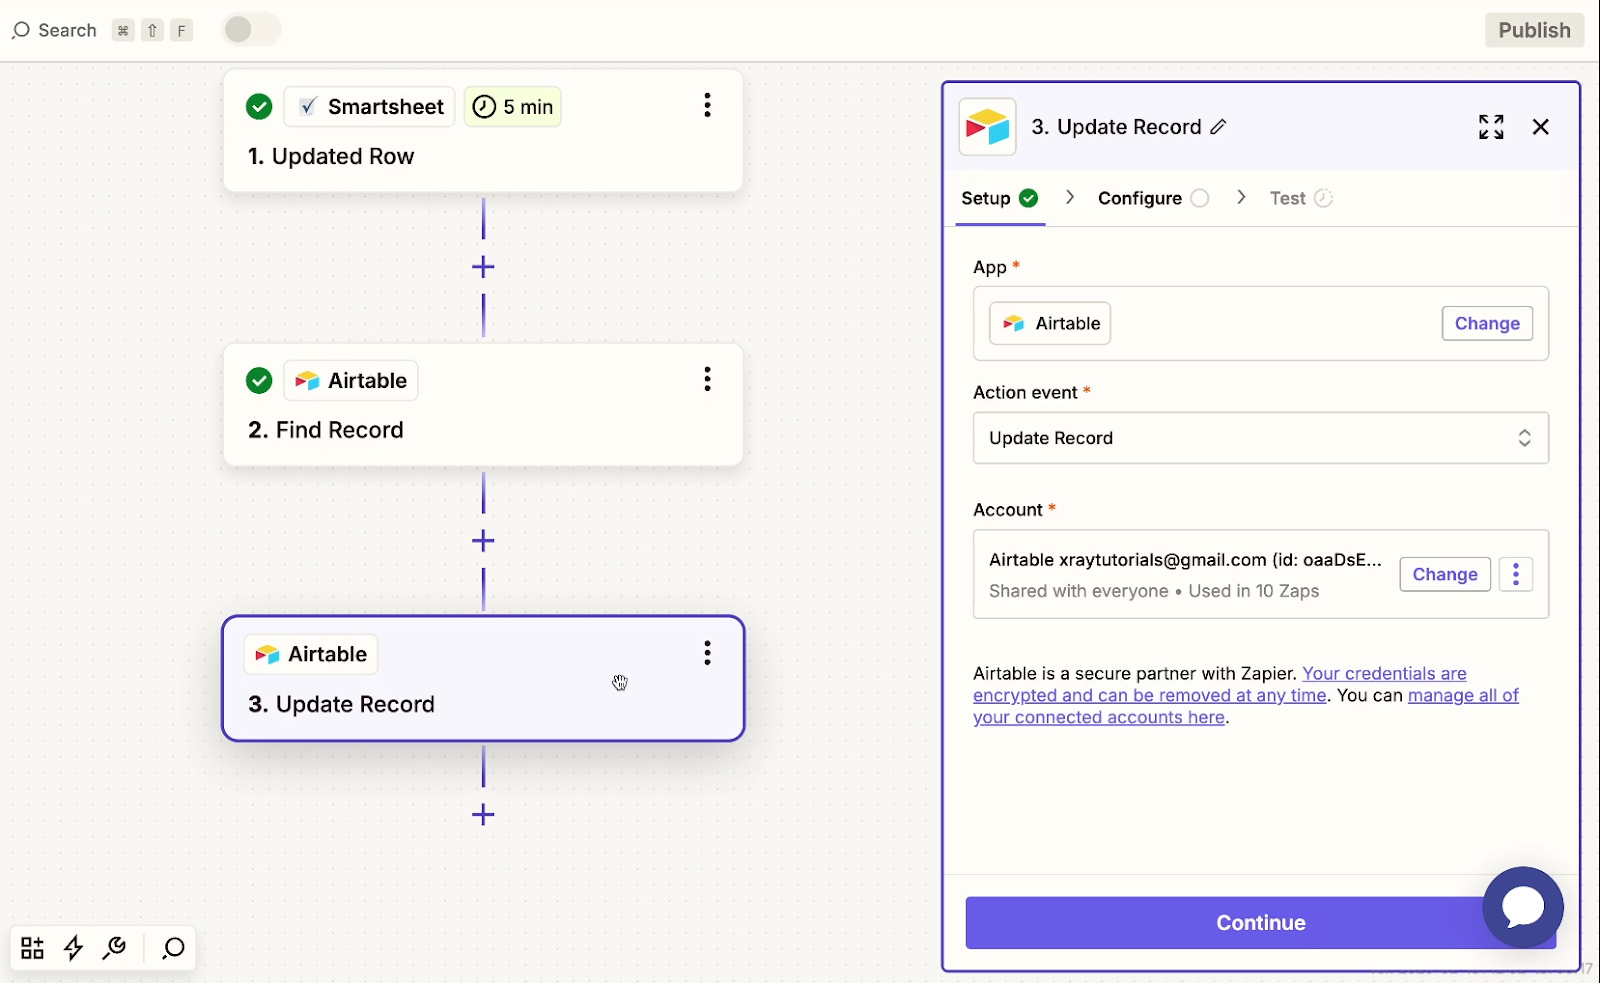Click the magnifier icon in bottom toolbar

pos(174,948)
